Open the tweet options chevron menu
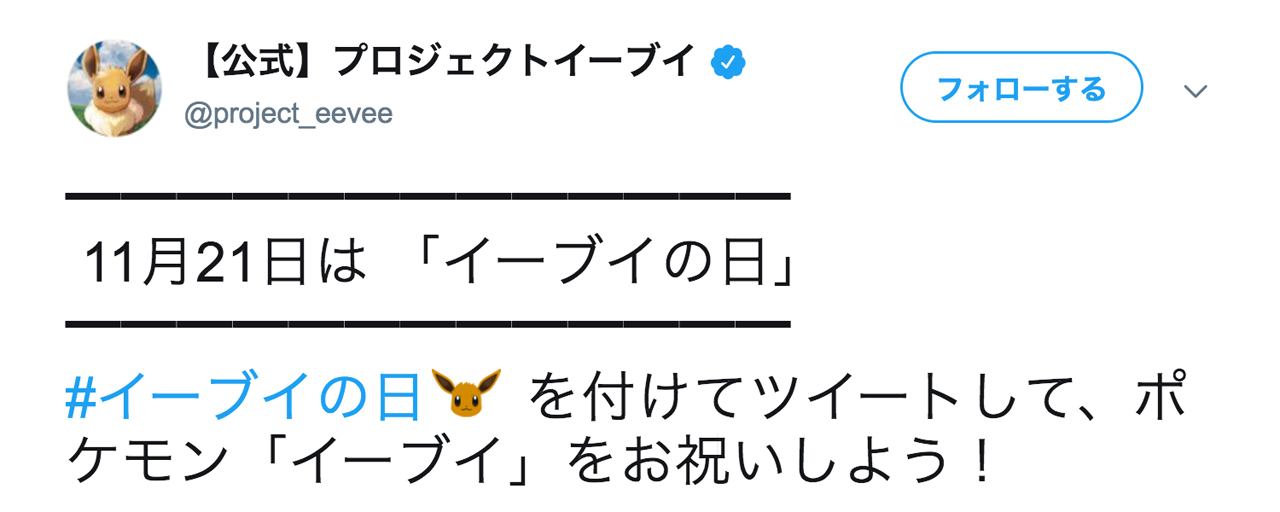Screen dimensions: 1280x512 tap(1195, 91)
